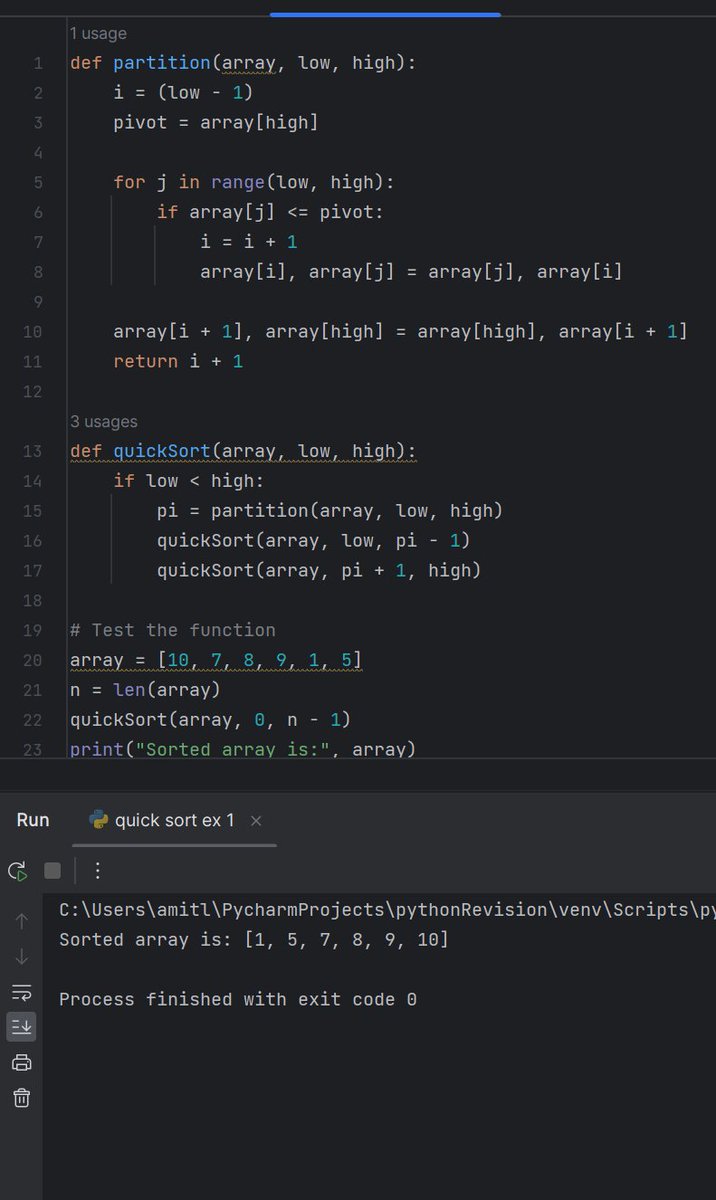Click 'quickSort(array, low, pi - 1)' line

pos(314,541)
